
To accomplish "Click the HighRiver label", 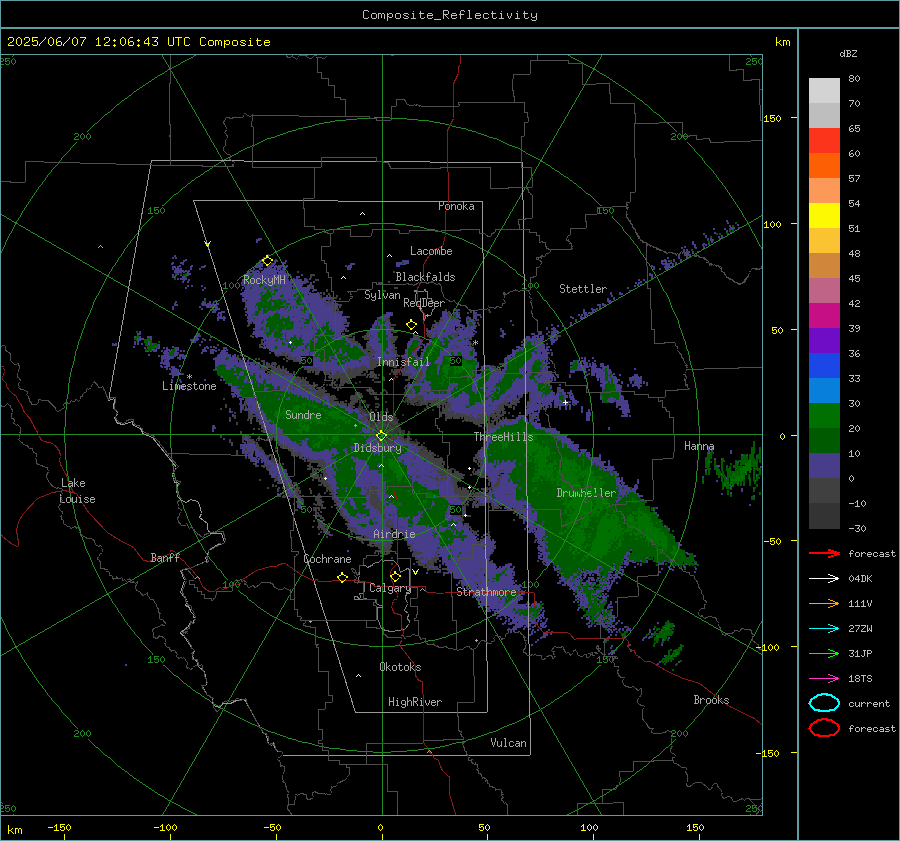I will point(415,702).
